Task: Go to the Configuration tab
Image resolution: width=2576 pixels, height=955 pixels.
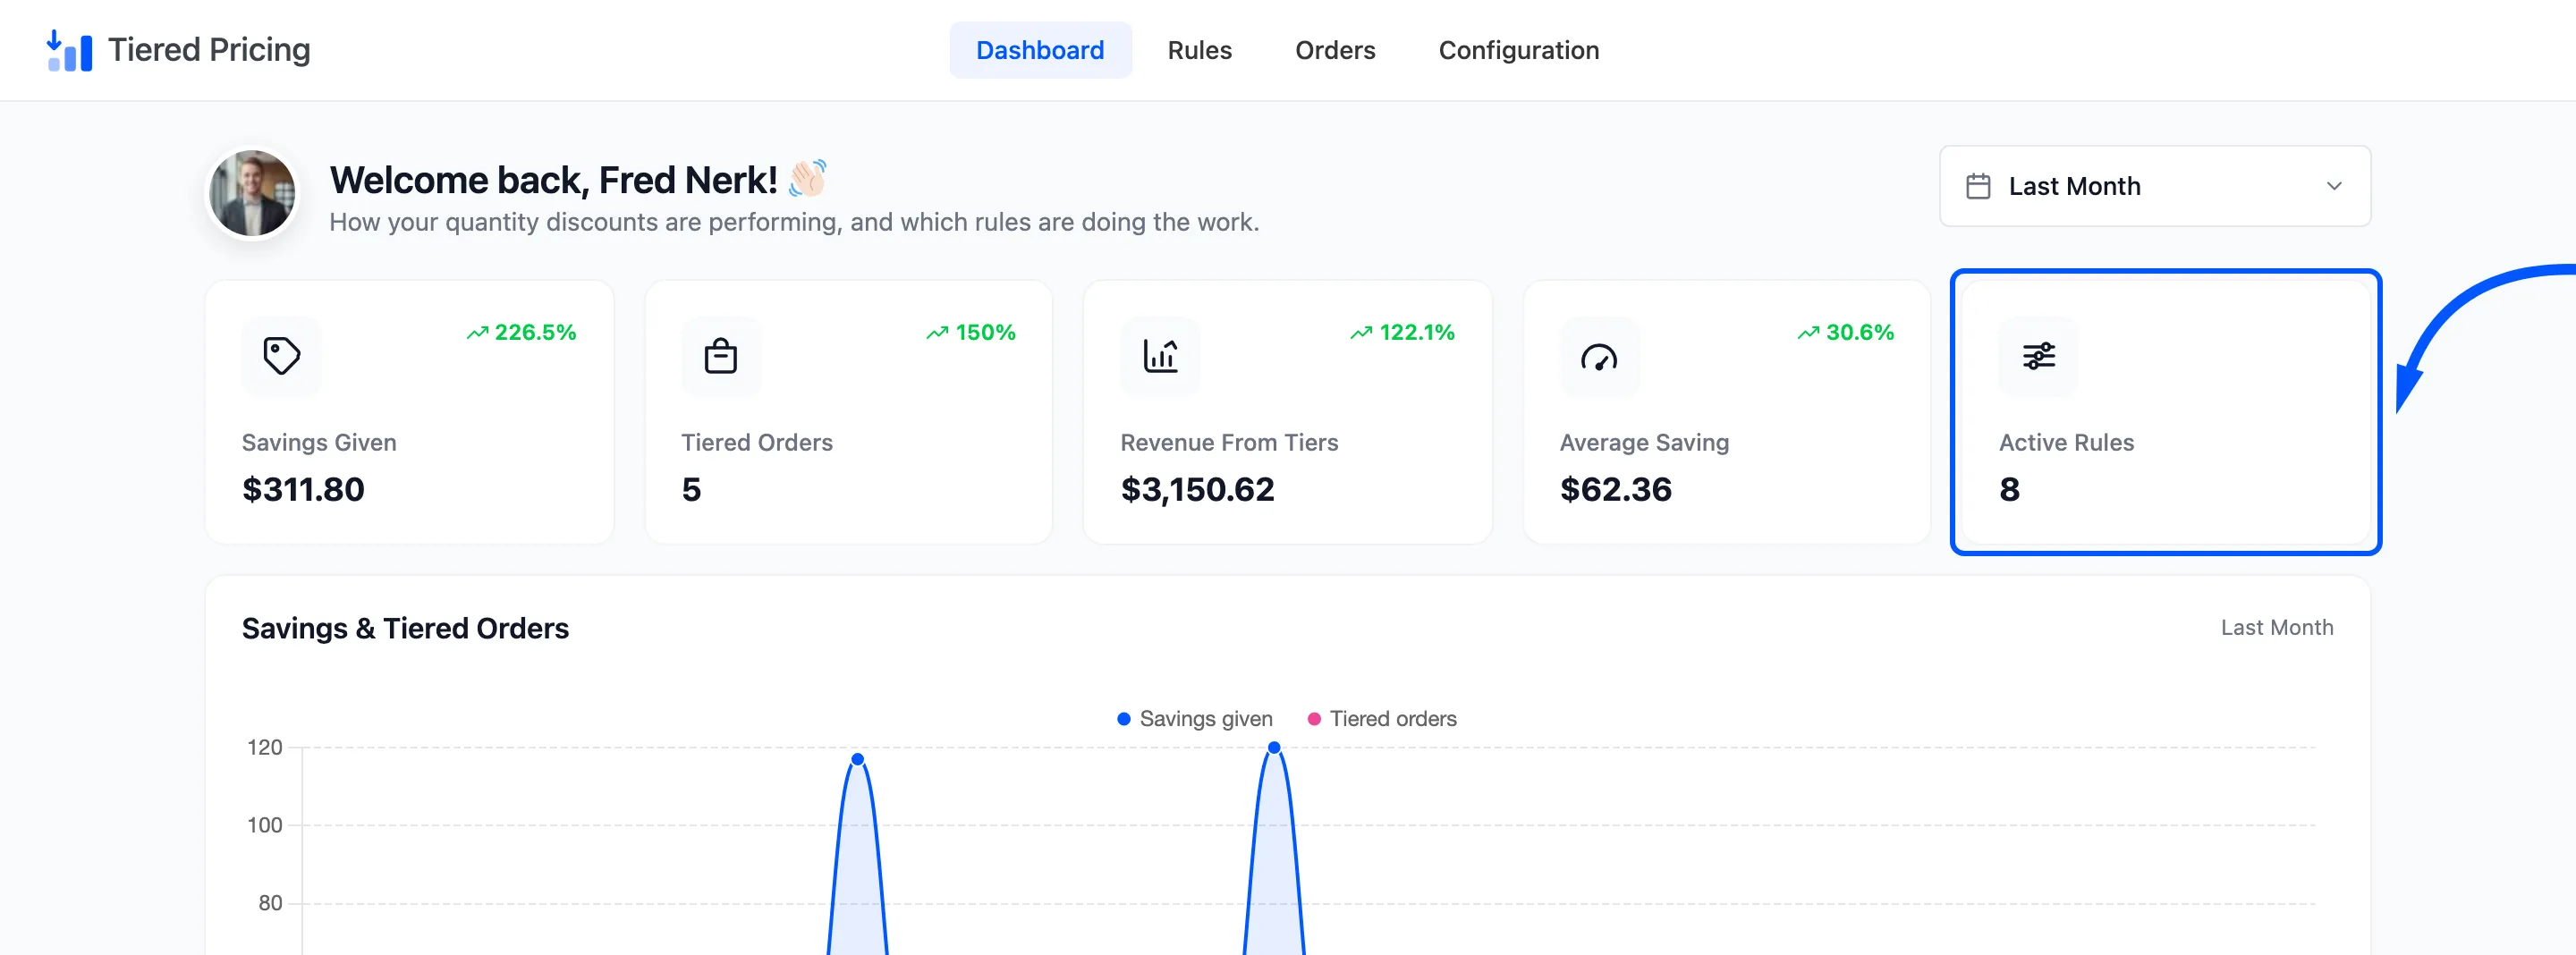Action: (x=1518, y=50)
